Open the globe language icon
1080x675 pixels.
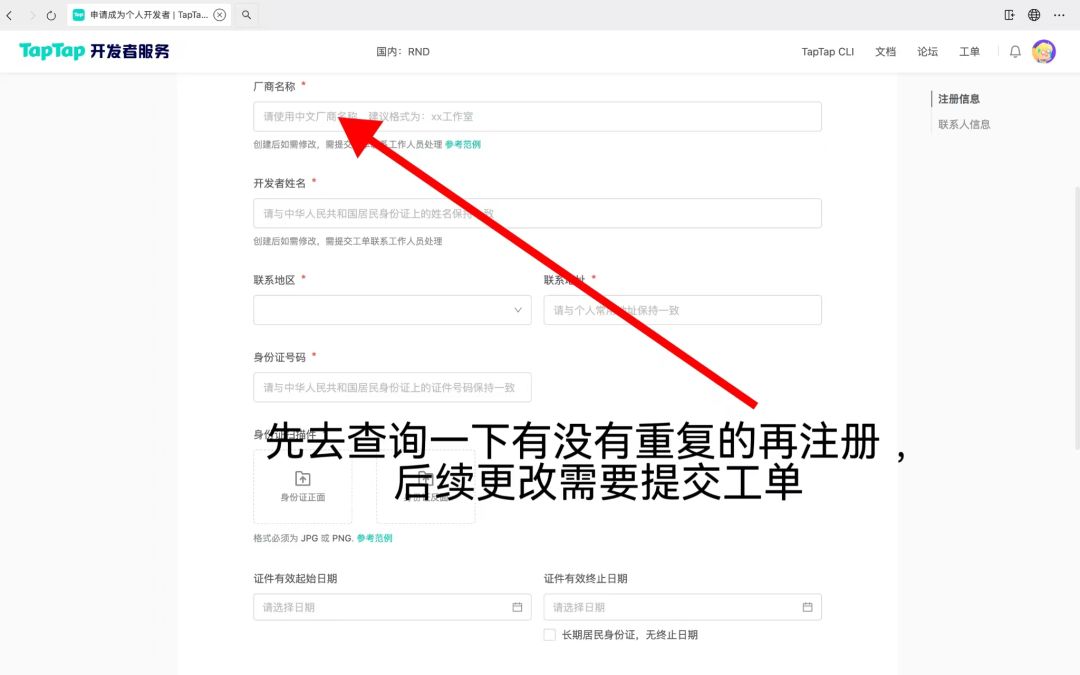(1034, 15)
